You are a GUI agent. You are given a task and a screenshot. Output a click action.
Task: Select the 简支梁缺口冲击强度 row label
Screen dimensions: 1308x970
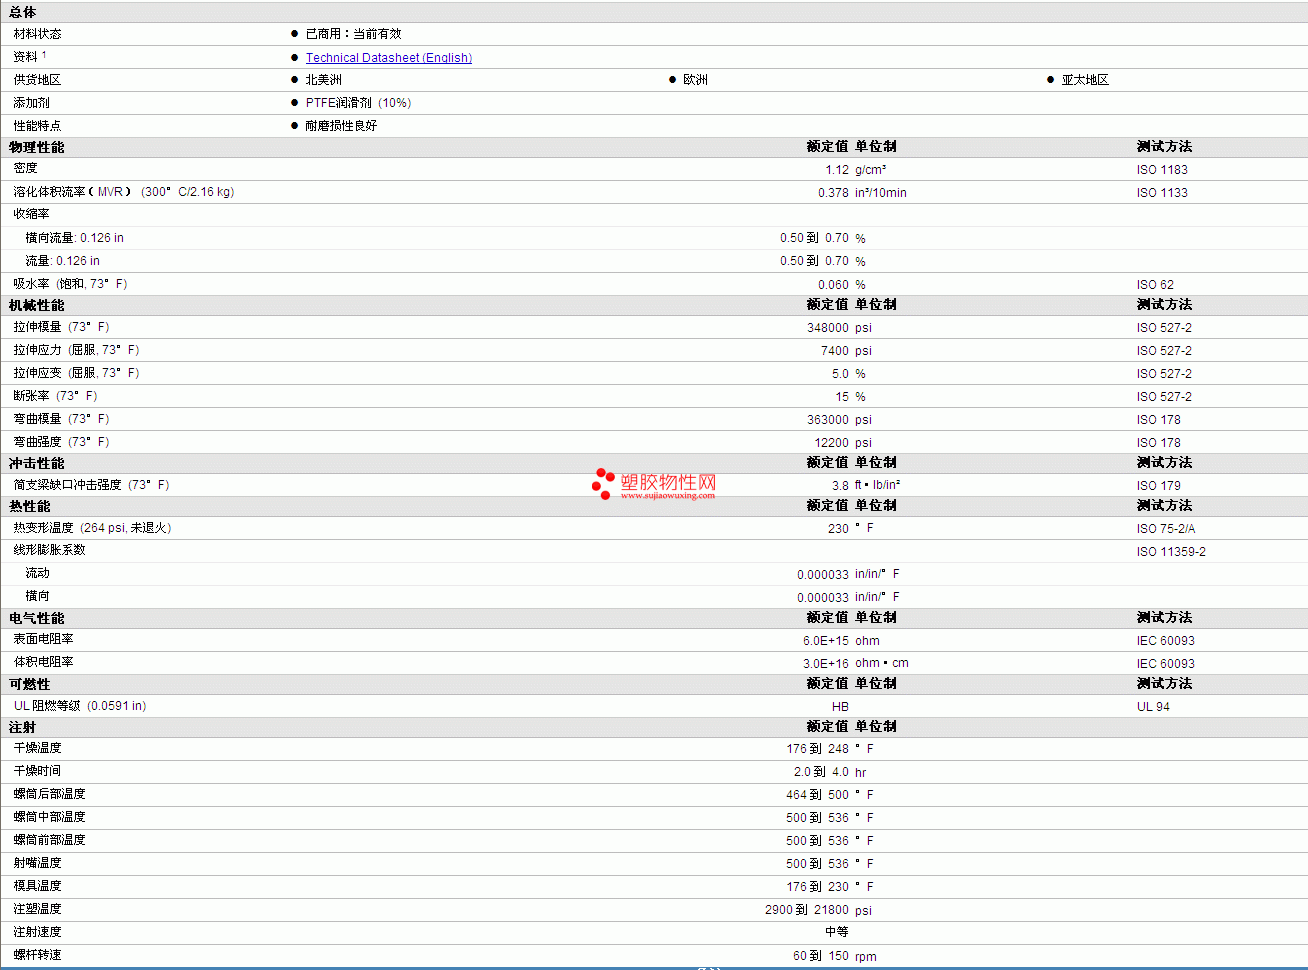click(x=91, y=485)
